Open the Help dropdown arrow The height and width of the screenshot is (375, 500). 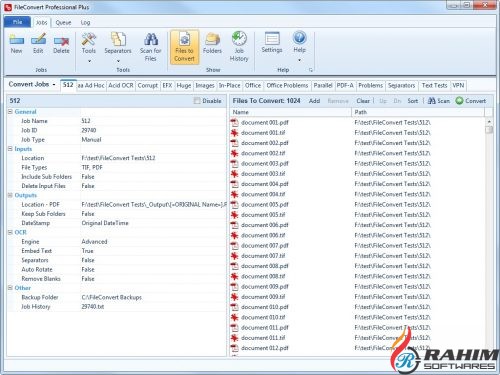[299, 60]
